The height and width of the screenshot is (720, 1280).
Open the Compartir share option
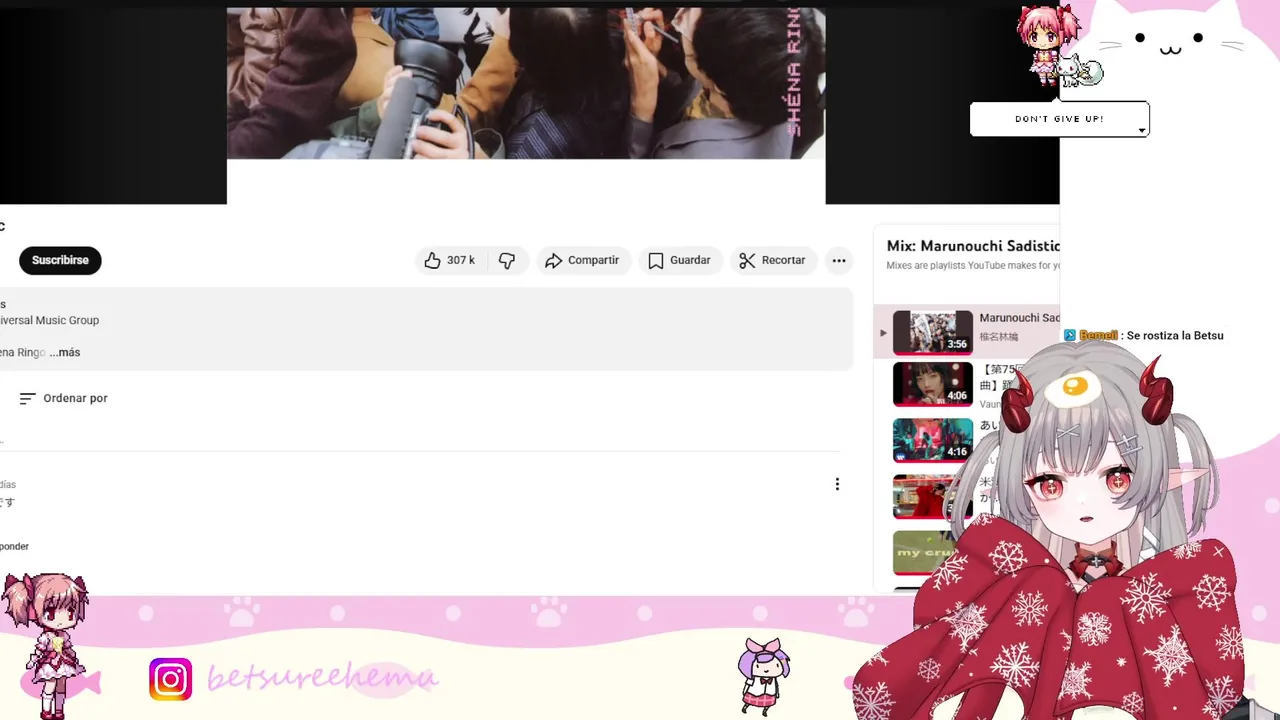coord(583,260)
